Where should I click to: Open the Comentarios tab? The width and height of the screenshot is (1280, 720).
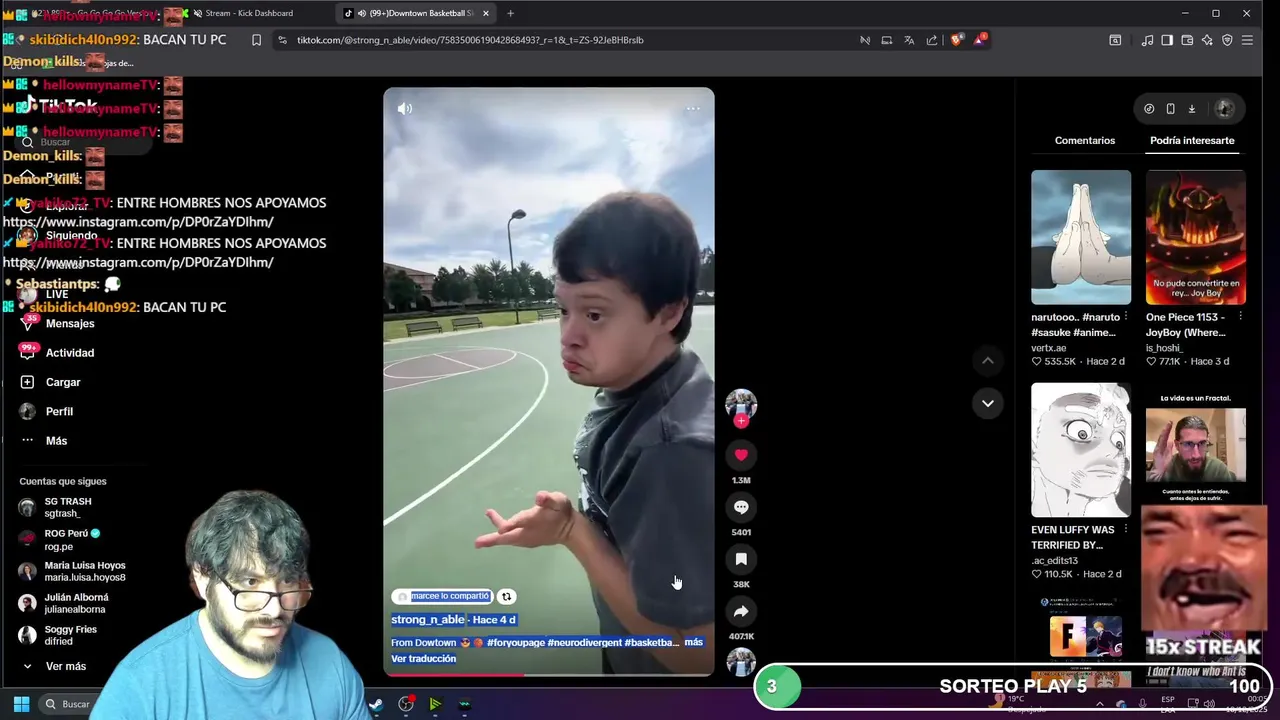(x=1084, y=140)
